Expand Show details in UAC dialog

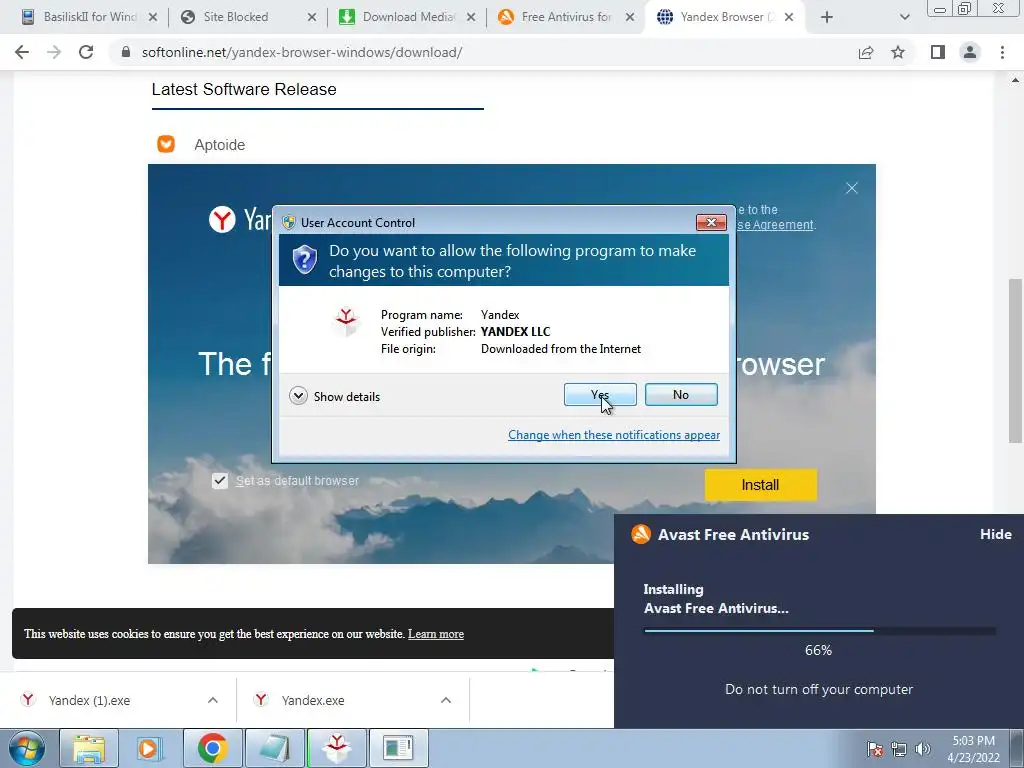(334, 396)
